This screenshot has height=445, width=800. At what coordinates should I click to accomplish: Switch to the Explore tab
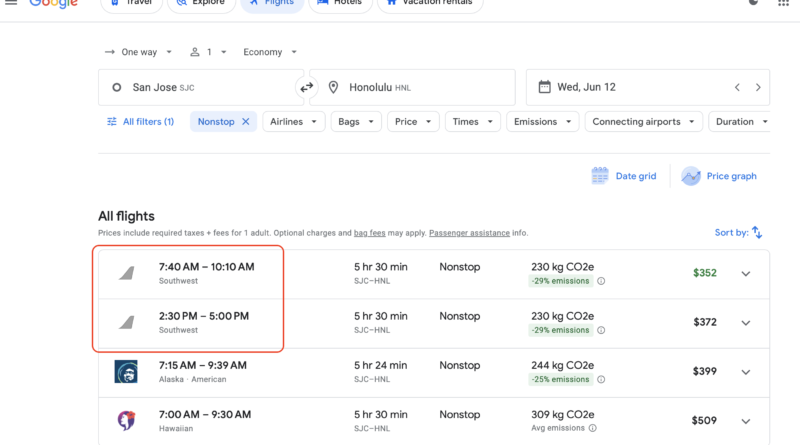pos(198,3)
